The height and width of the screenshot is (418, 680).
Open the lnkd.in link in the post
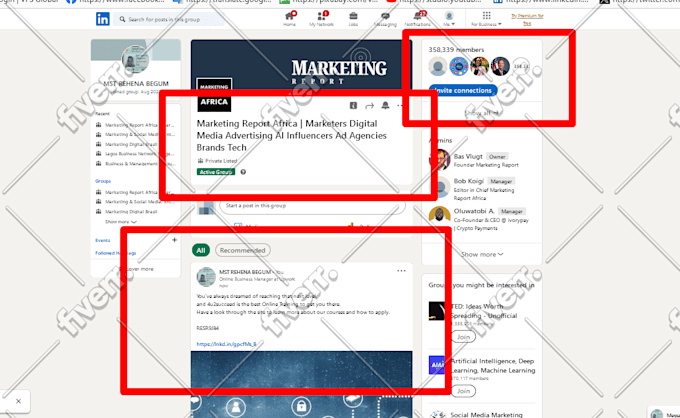click(x=226, y=344)
